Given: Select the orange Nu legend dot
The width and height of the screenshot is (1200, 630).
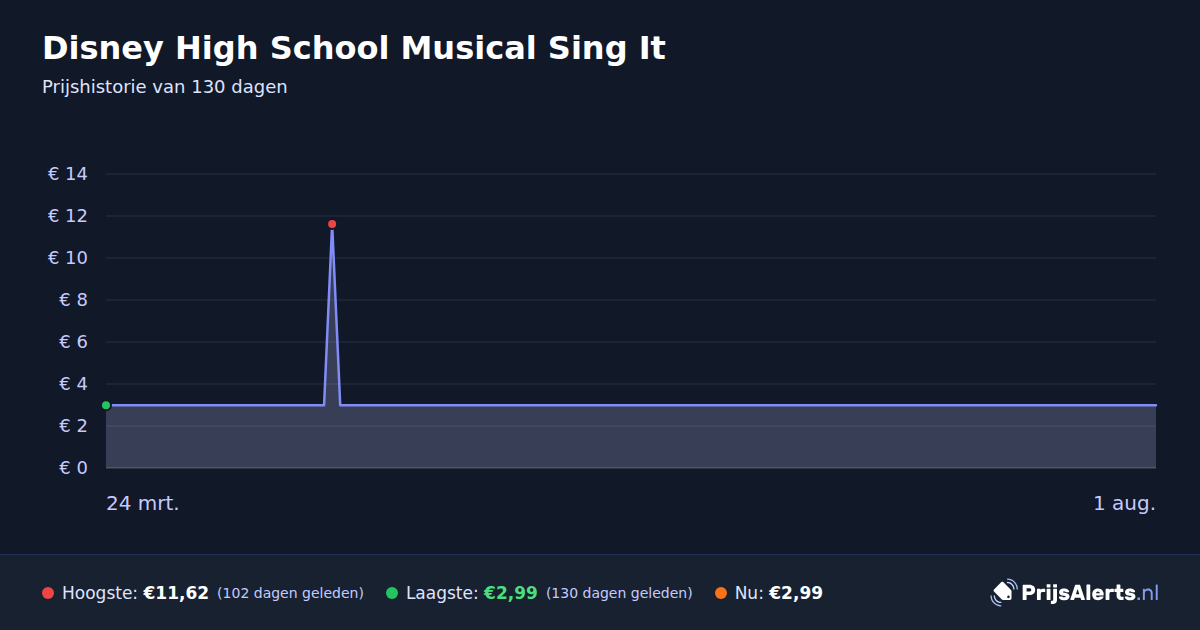Looking at the screenshot, I should tap(721, 593).
